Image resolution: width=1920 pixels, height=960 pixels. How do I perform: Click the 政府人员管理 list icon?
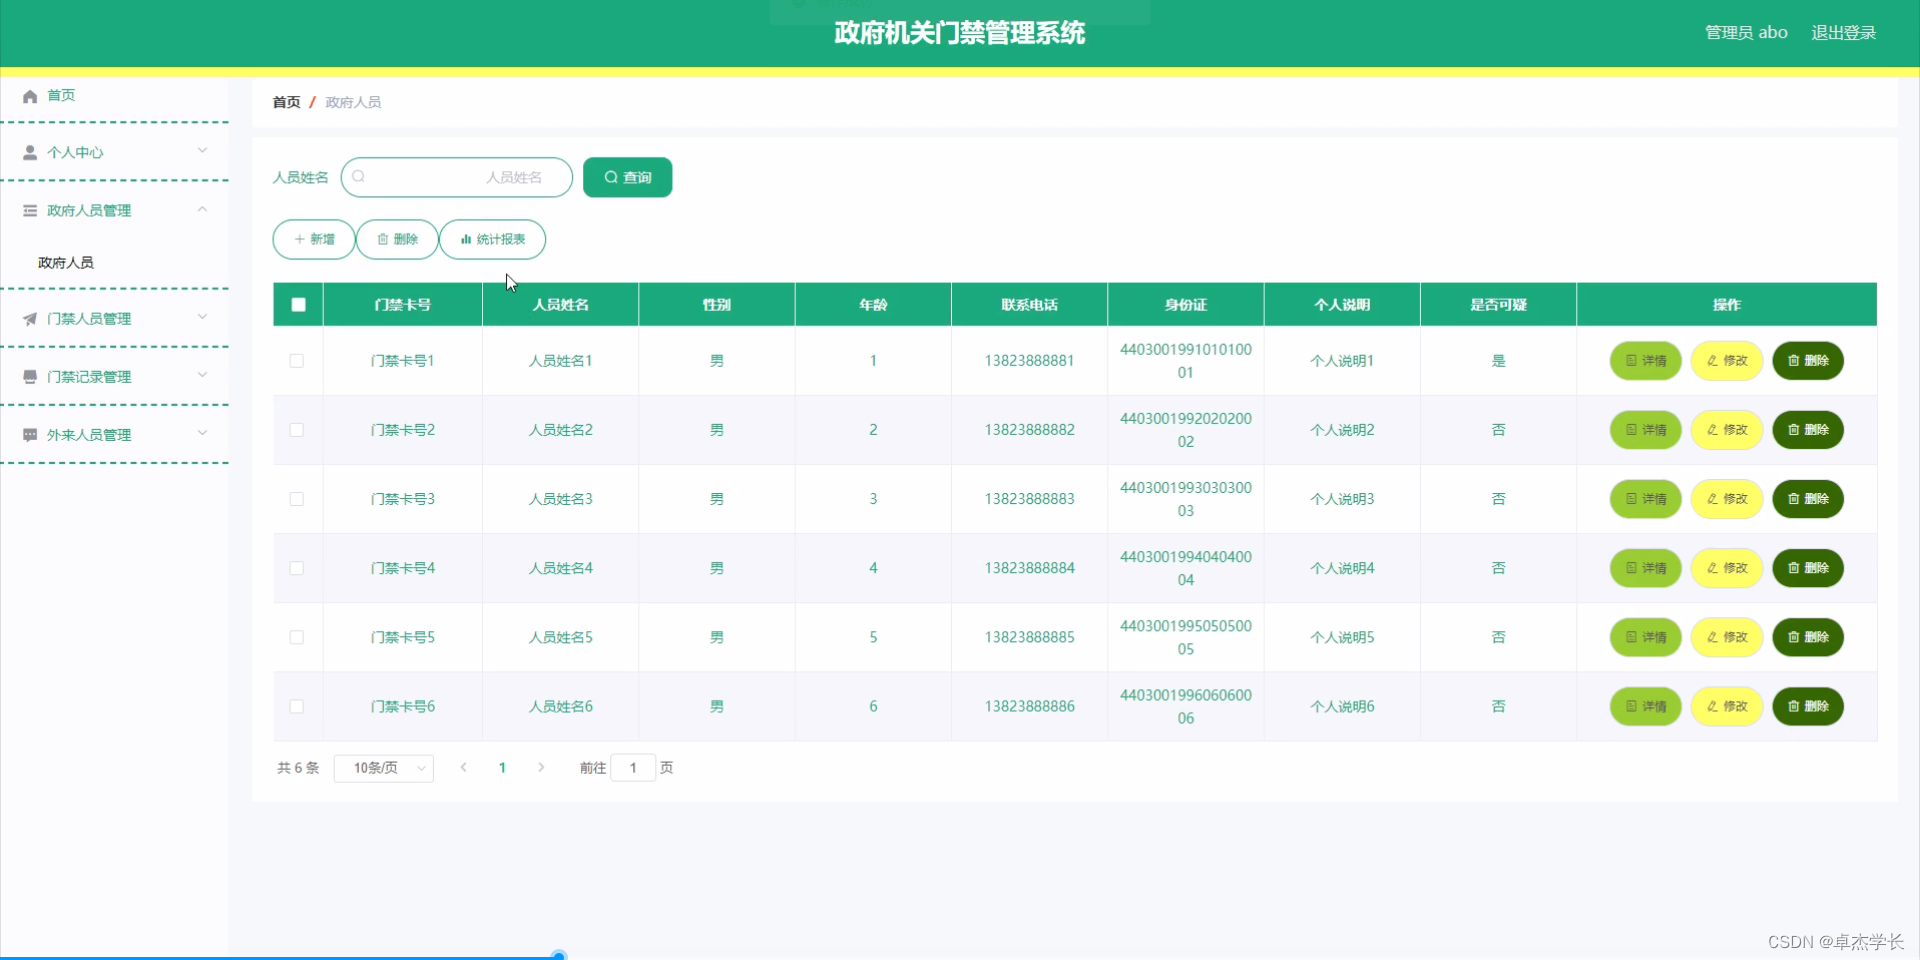click(29, 210)
